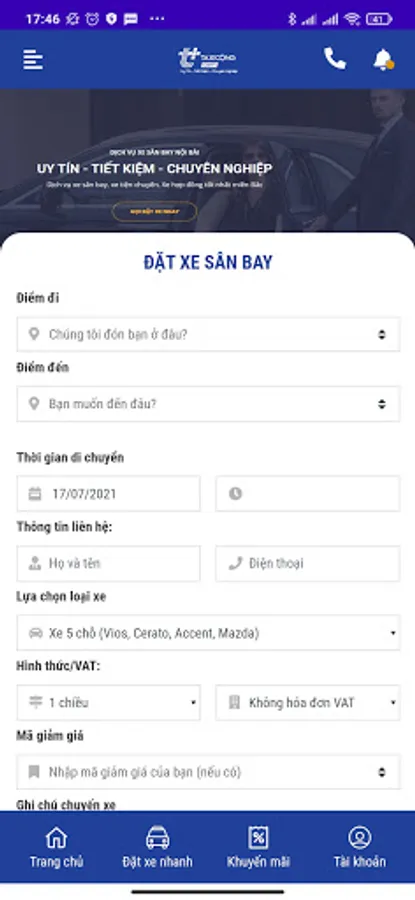Click the date field 17/07/2021
Screen dimensions: 415x900
point(108,494)
